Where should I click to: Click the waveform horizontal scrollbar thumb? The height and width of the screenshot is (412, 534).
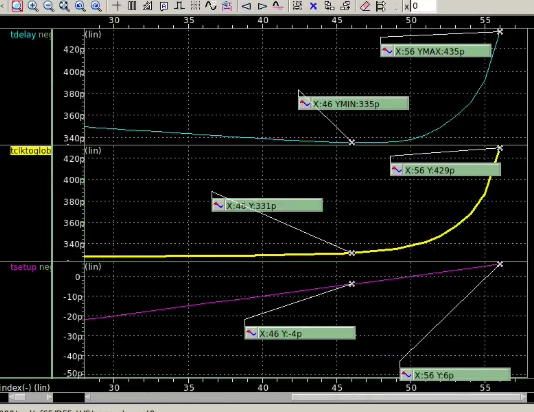pyautogui.click(x=405, y=397)
